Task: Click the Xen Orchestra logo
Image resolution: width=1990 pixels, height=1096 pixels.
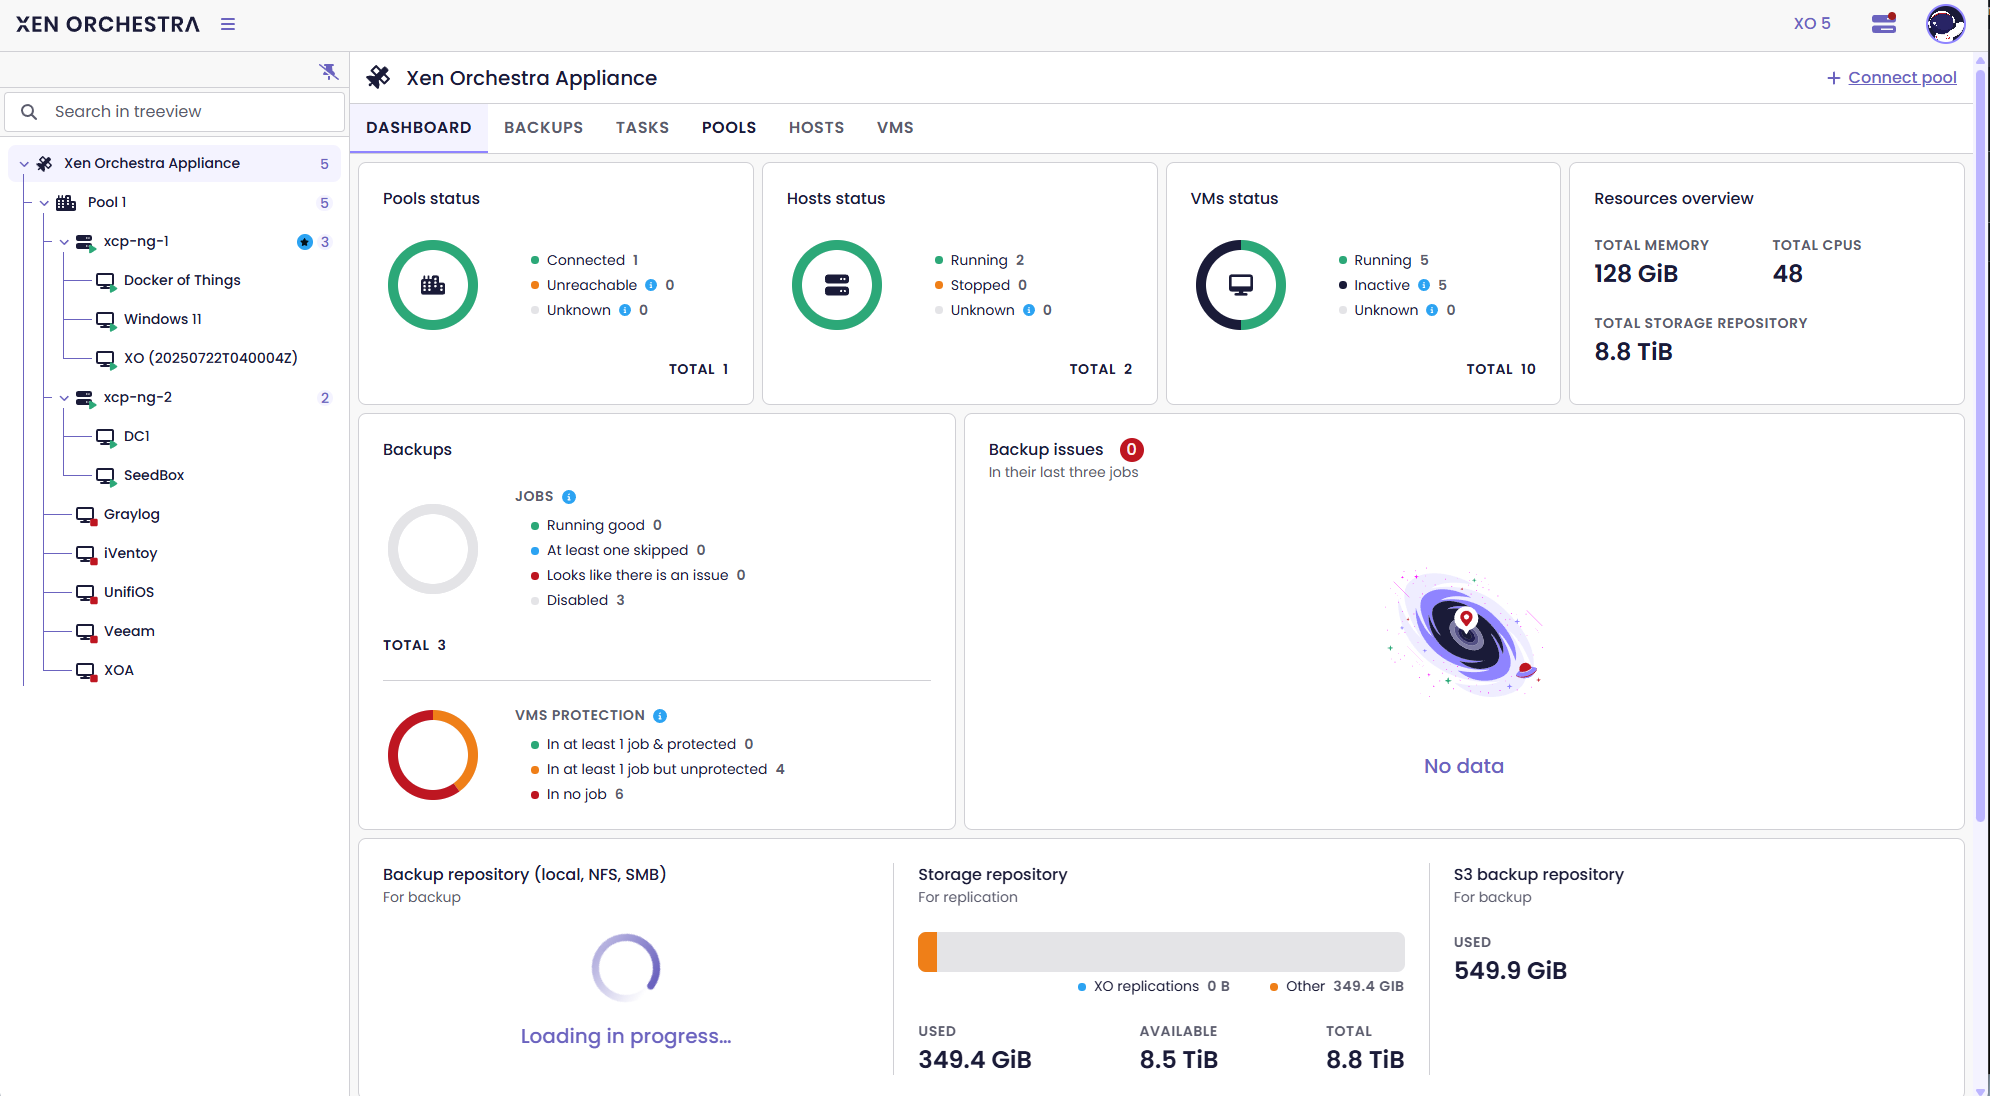Action: [x=108, y=24]
